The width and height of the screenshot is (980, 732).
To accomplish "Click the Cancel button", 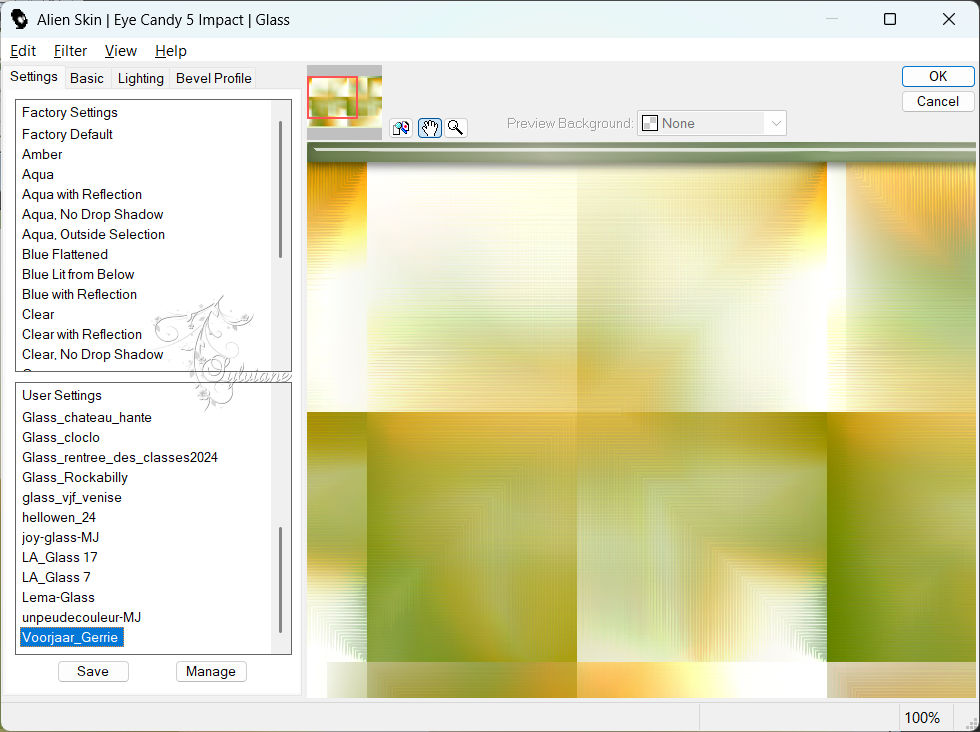I will point(938,101).
